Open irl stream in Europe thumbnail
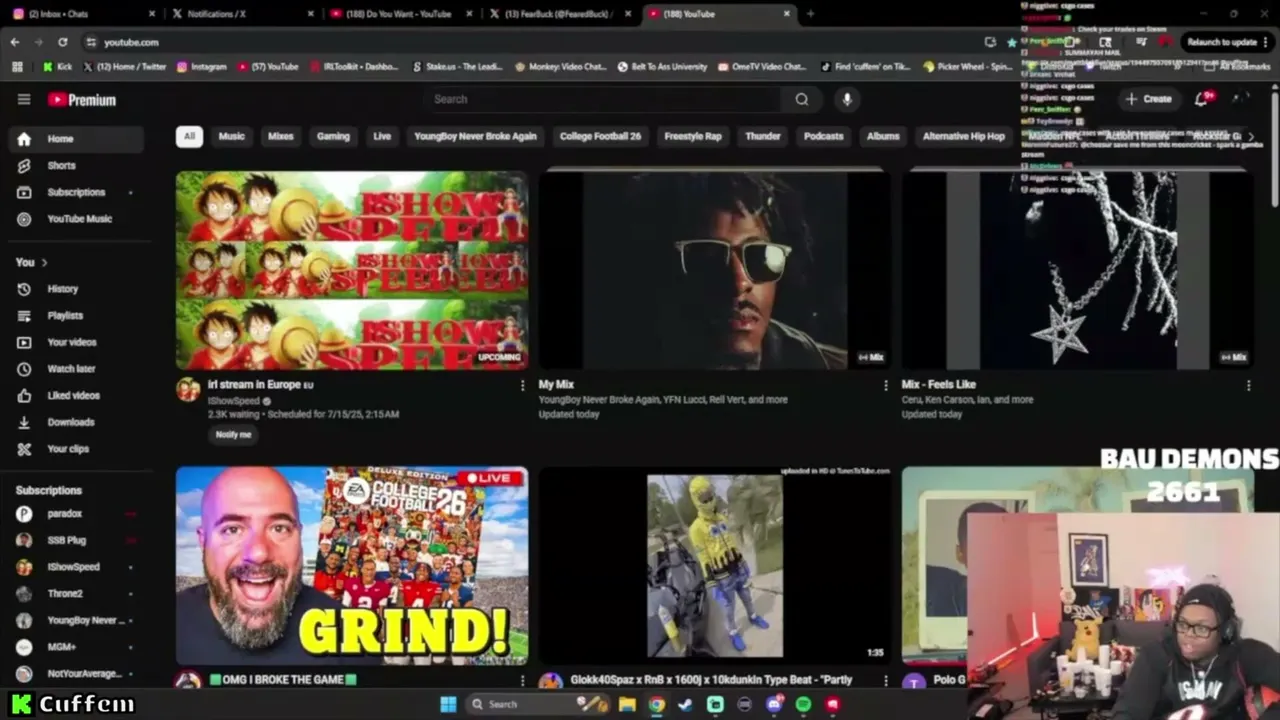 pyautogui.click(x=352, y=270)
